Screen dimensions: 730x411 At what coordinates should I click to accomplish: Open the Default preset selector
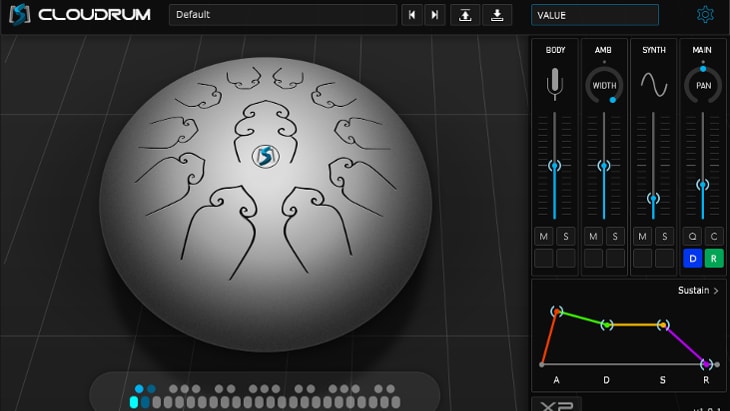[283, 15]
